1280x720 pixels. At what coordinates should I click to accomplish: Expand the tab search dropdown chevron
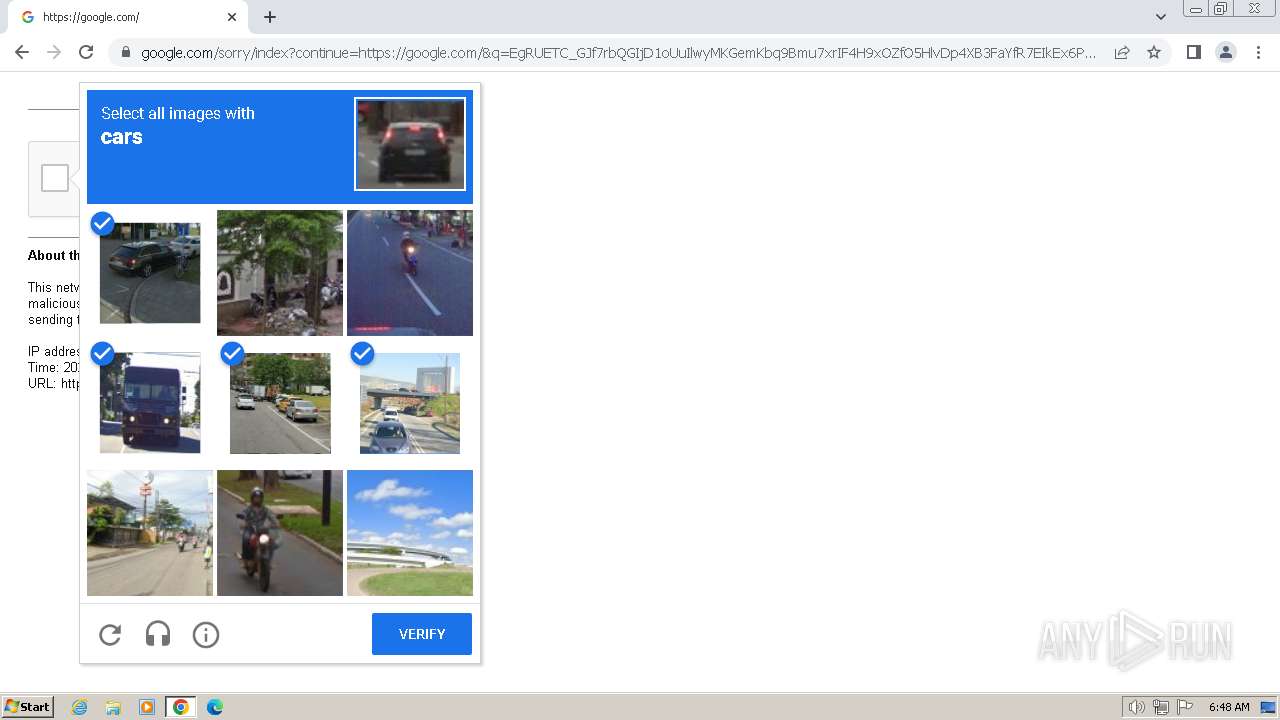(x=1161, y=17)
